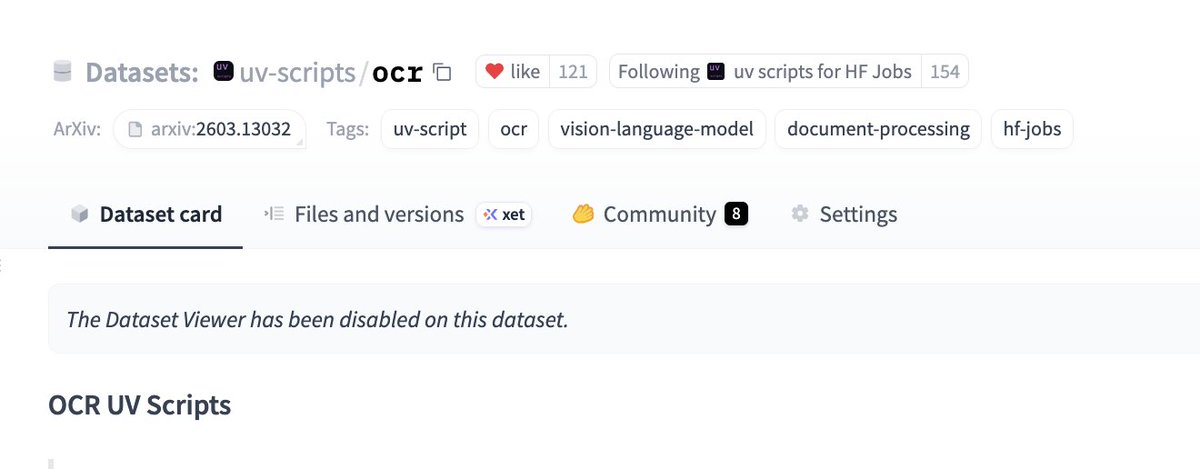Image resolution: width=1200 pixels, height=469 pixels.
Task: Click the Settings gear icon
Action: (799, 214)
